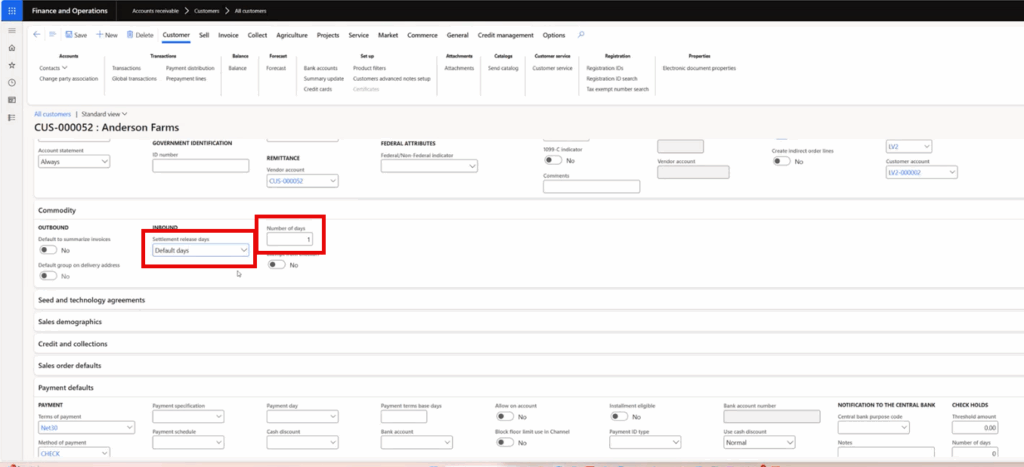Open the Agriculture tab

(292, 35)
